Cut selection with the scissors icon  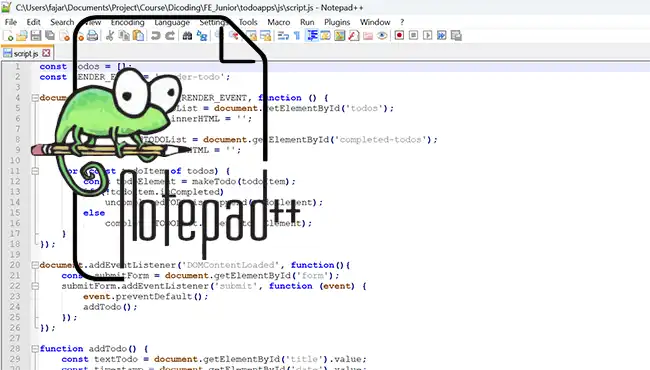110,36
